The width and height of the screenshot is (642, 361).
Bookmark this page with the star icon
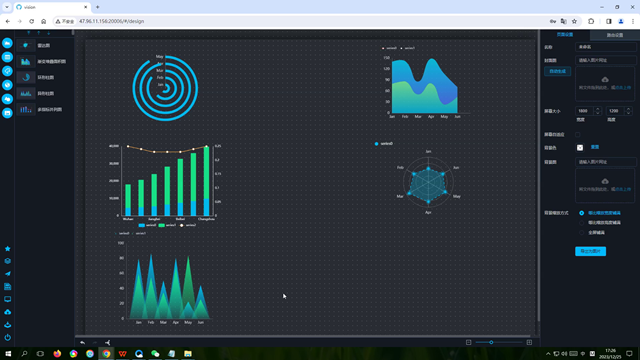tap(574, 21)
